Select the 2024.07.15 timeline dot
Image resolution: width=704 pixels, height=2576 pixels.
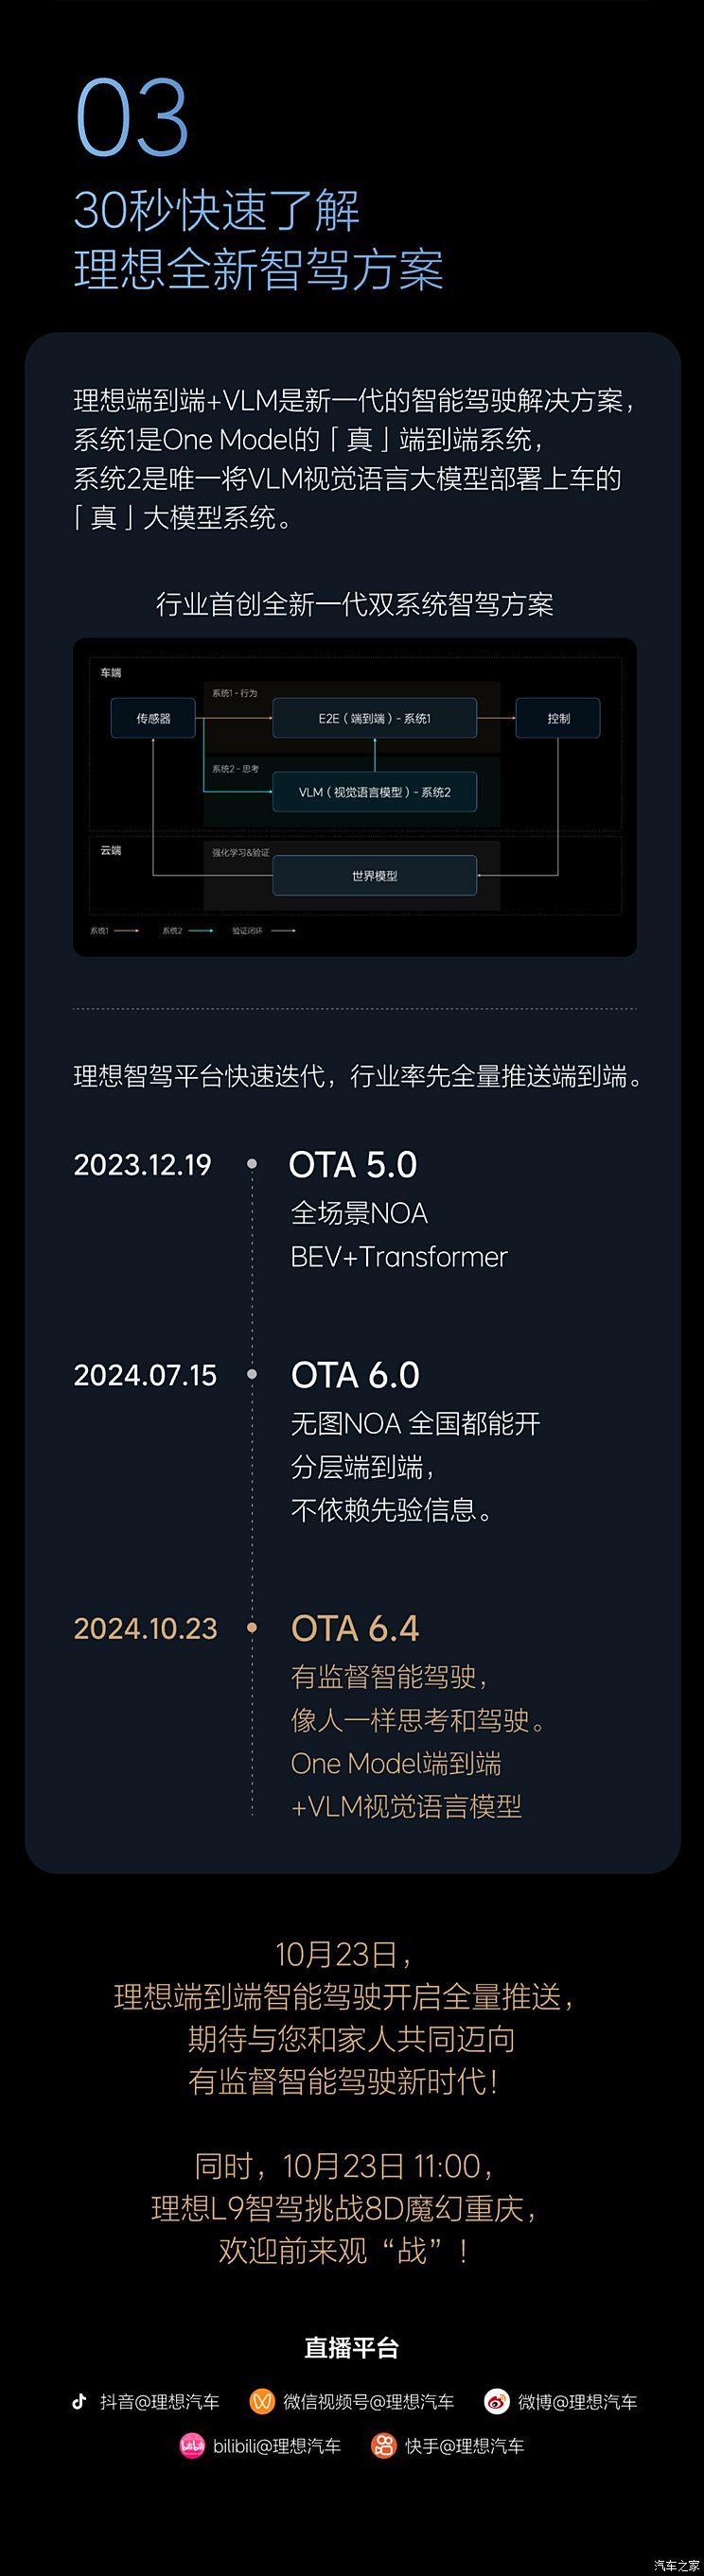(x=252, y=1374)
